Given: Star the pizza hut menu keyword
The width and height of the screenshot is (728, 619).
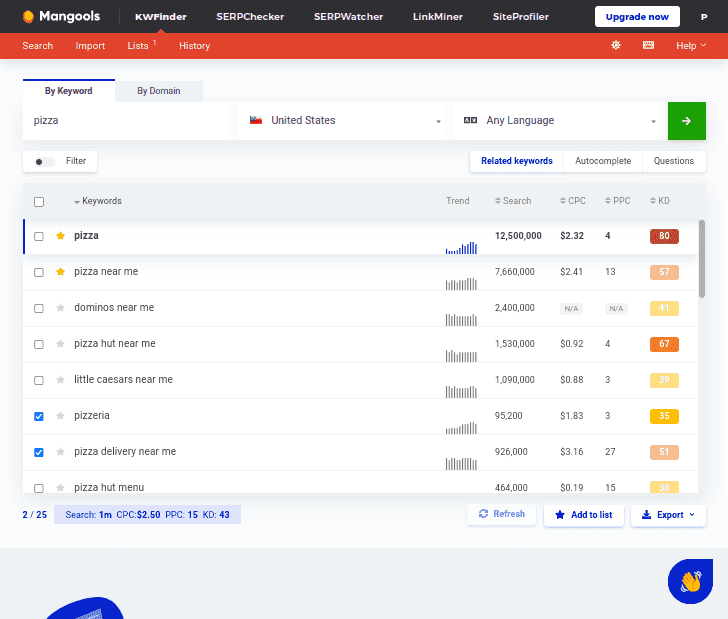Looking at the screenshot, I should pos(60,488).
